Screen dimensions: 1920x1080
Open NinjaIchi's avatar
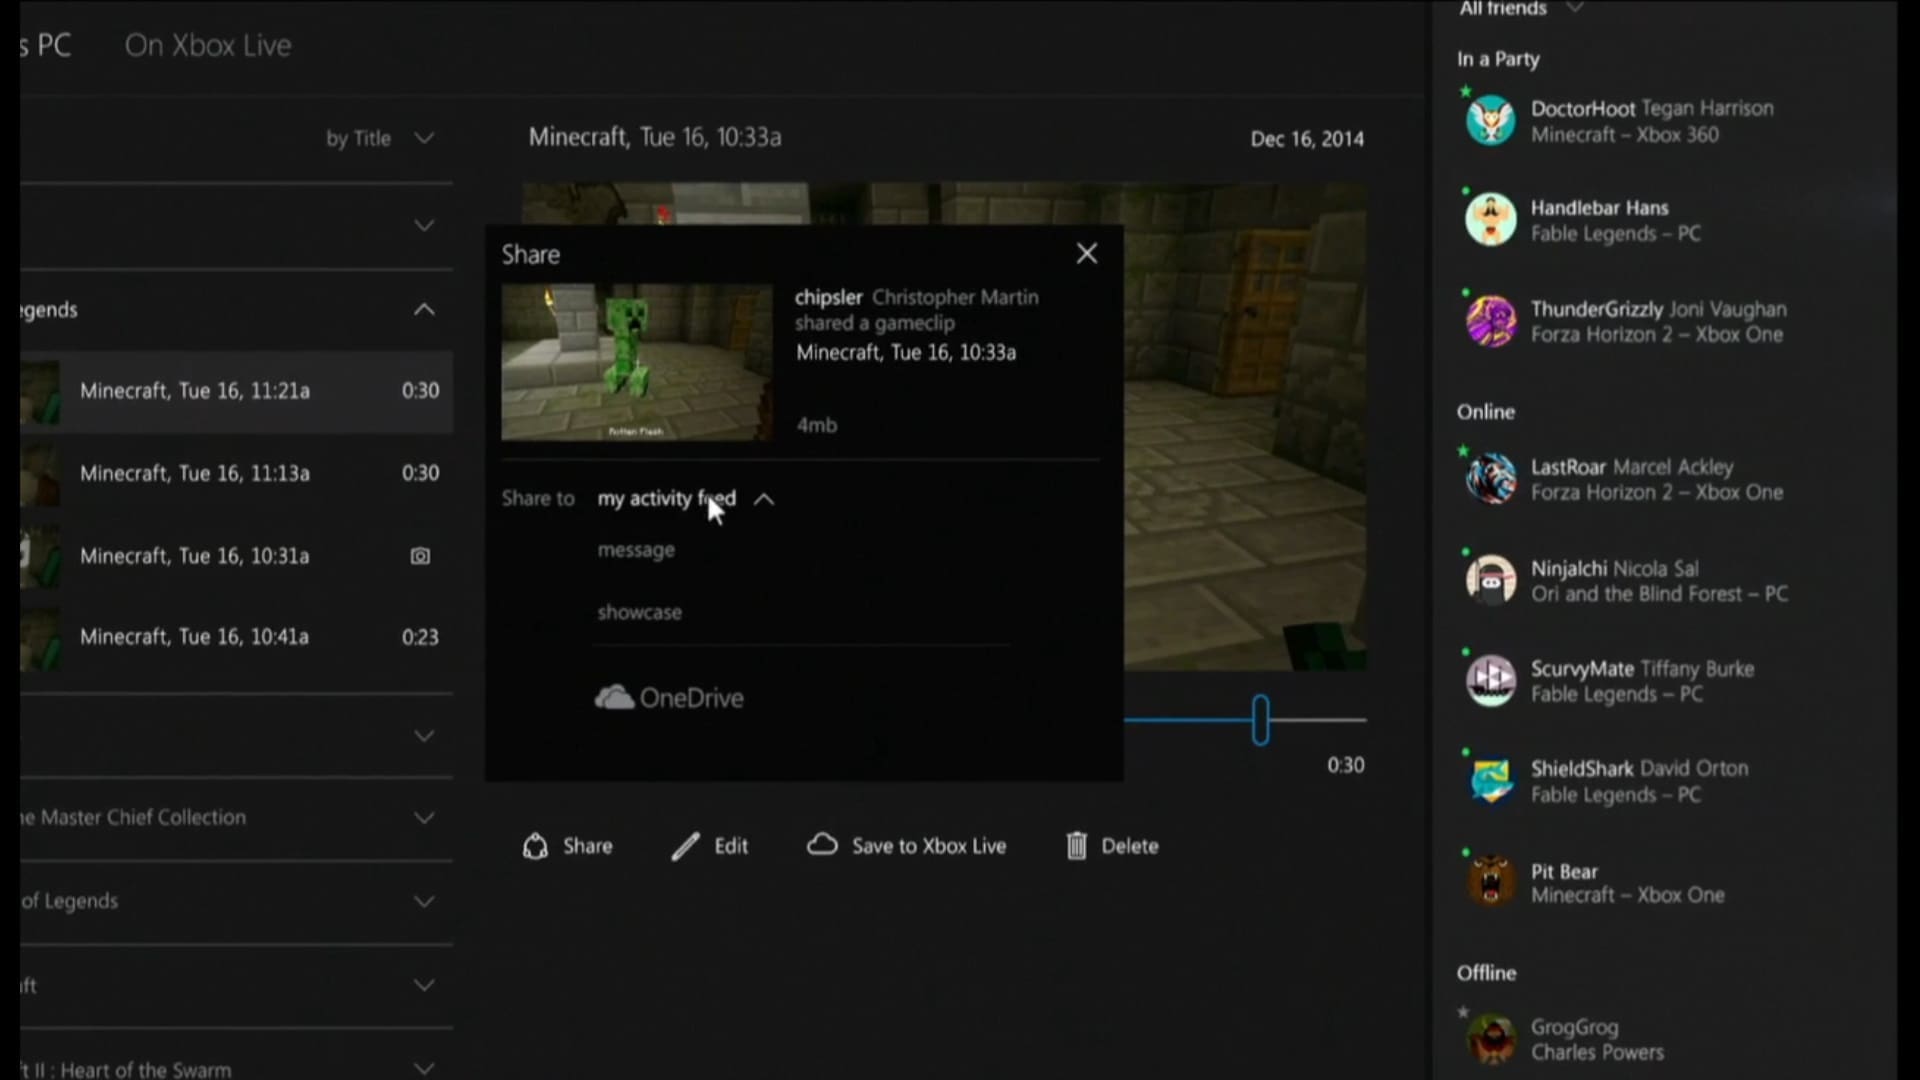point(1490,580)
